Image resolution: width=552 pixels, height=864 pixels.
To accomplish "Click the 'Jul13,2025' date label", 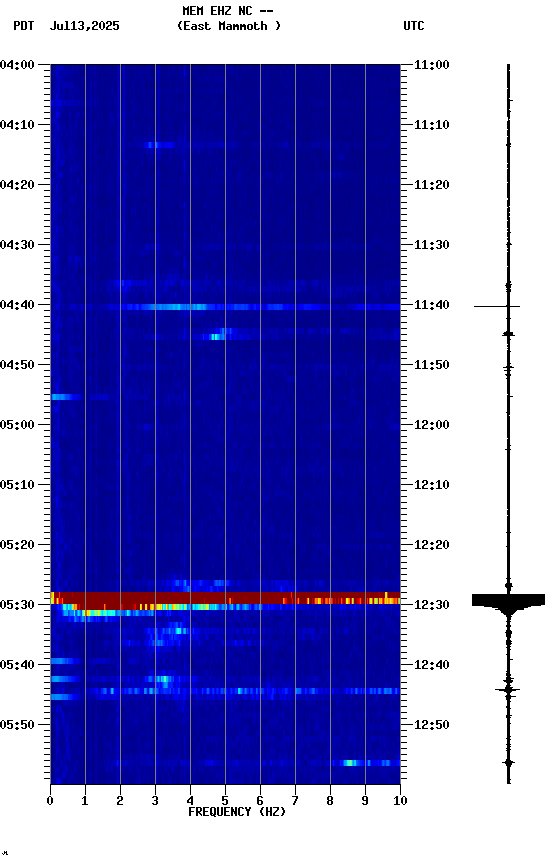I will pos(84,26).
